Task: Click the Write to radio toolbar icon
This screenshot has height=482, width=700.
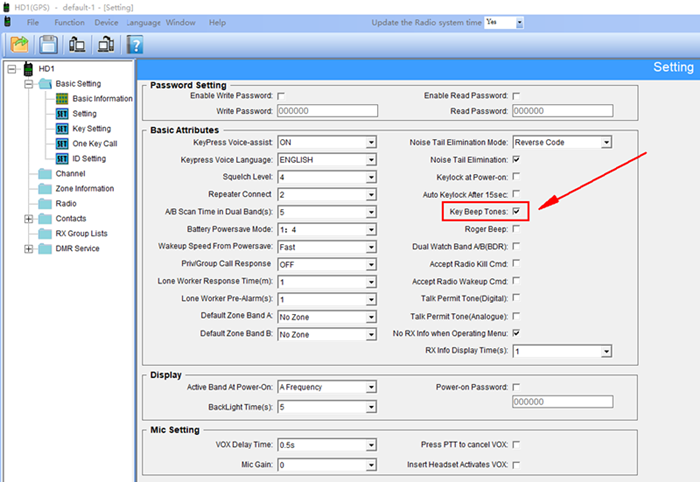Action: [105, 44]
